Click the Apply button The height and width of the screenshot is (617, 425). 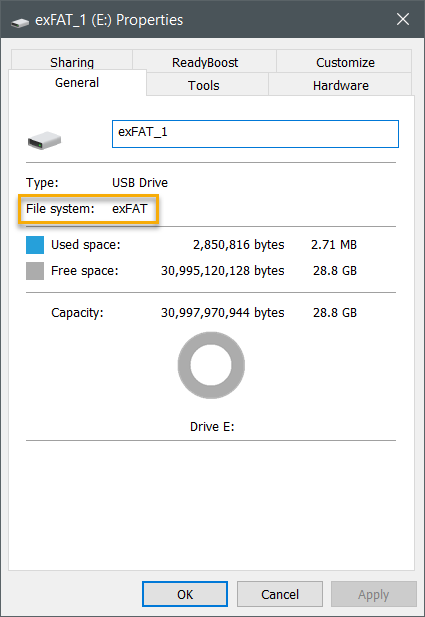(373, 594)
